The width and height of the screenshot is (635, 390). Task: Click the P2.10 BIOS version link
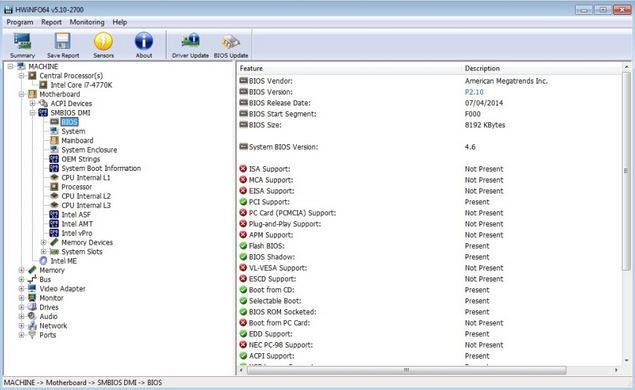click(x=474, y=92)
